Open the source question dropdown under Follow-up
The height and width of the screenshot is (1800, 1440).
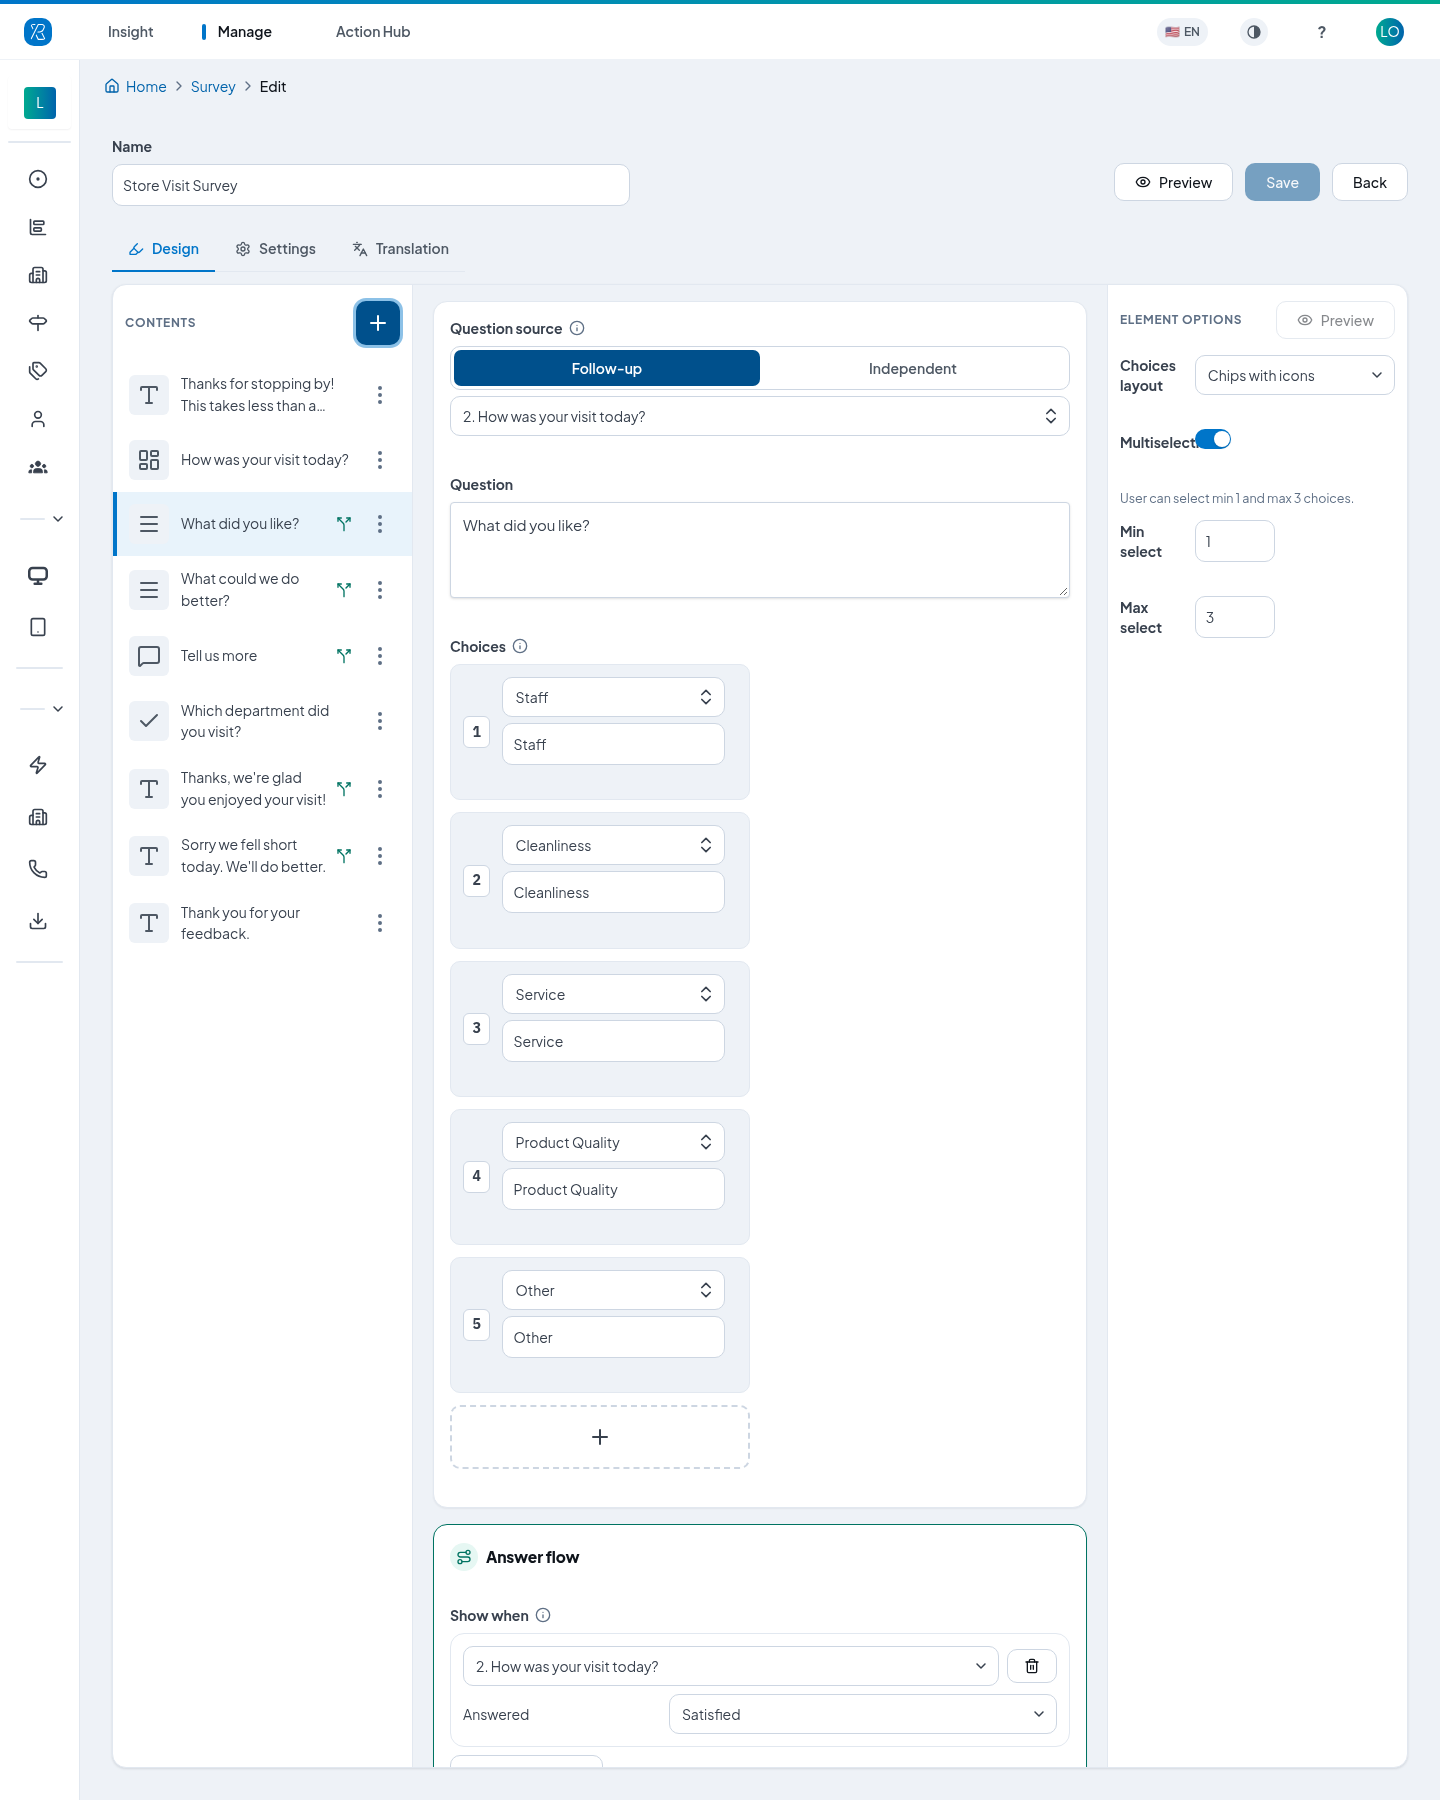(760, 416)
